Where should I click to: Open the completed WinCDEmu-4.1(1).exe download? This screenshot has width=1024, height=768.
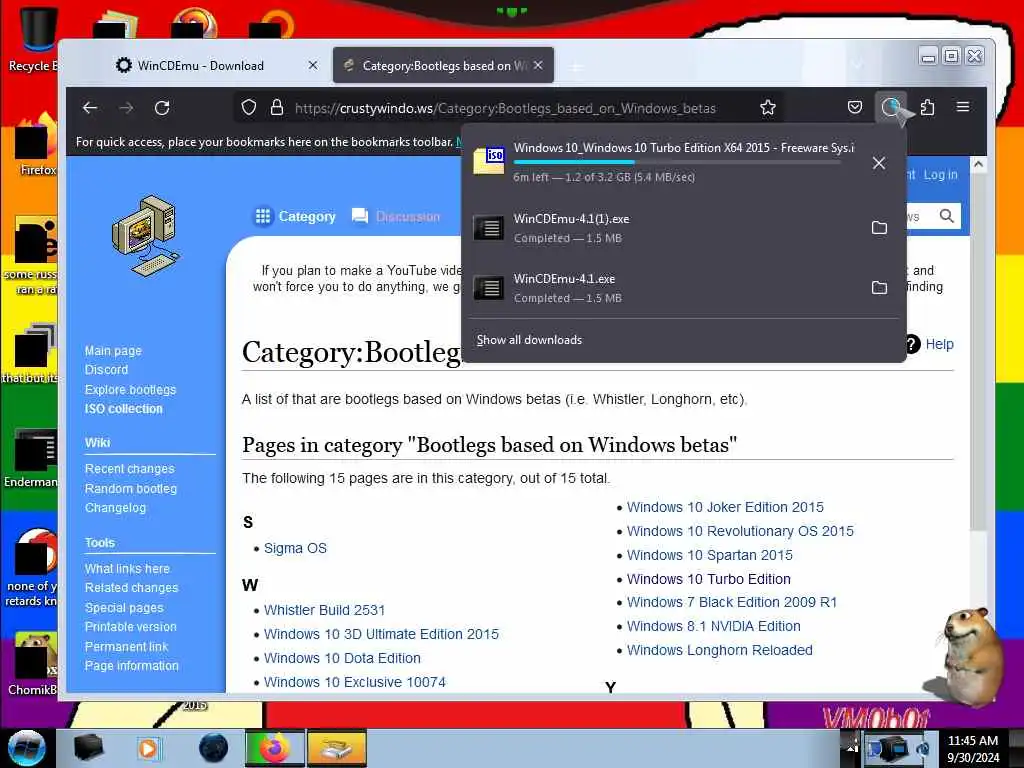click(x=664, y=228)
